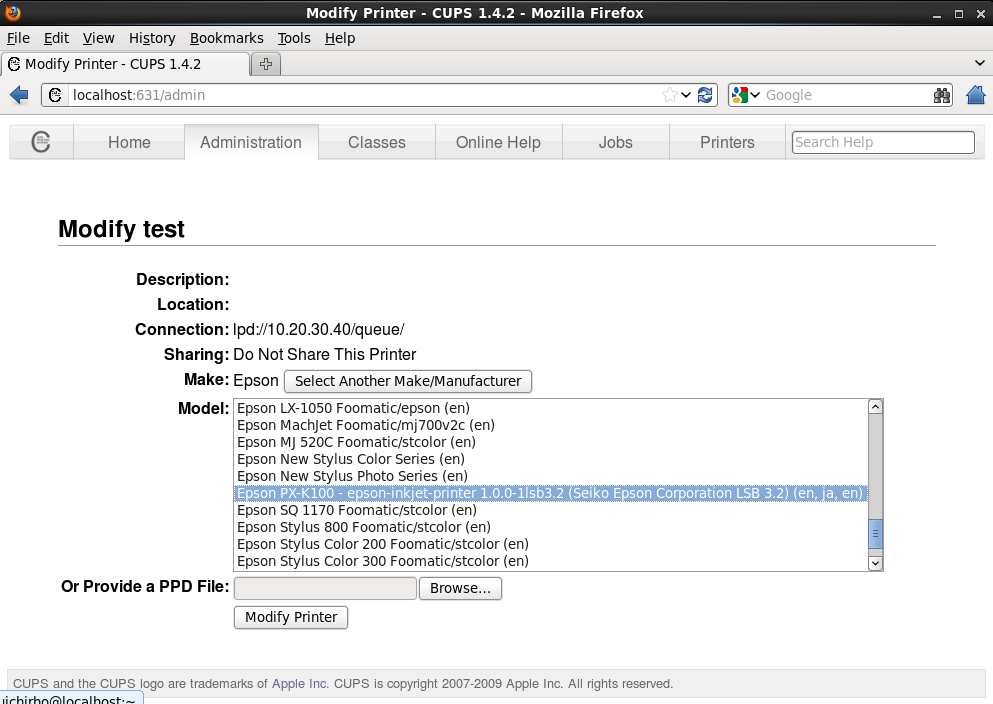The image size is (993, 704).
Task: Click the Firefox back arrow button
Action: click(20, 95)
